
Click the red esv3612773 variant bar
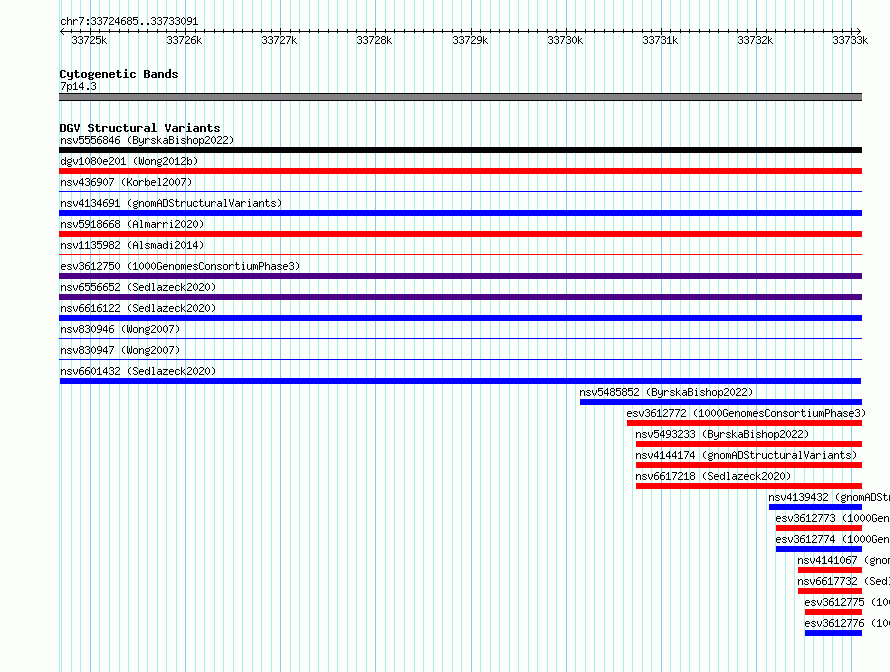[x=818, y=528]
